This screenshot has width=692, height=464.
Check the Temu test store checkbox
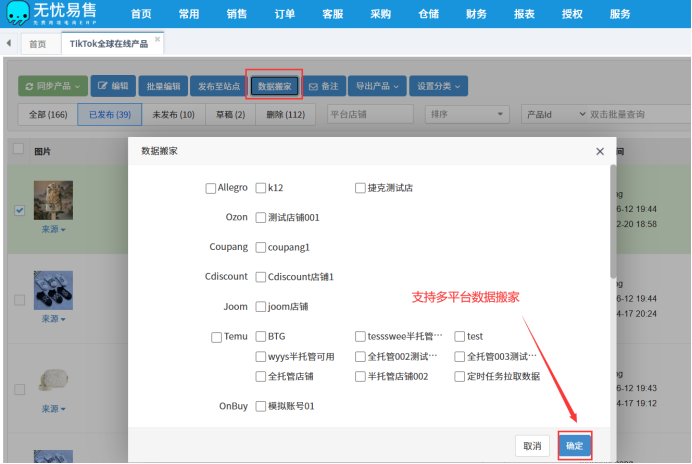(x=459, y=336)
